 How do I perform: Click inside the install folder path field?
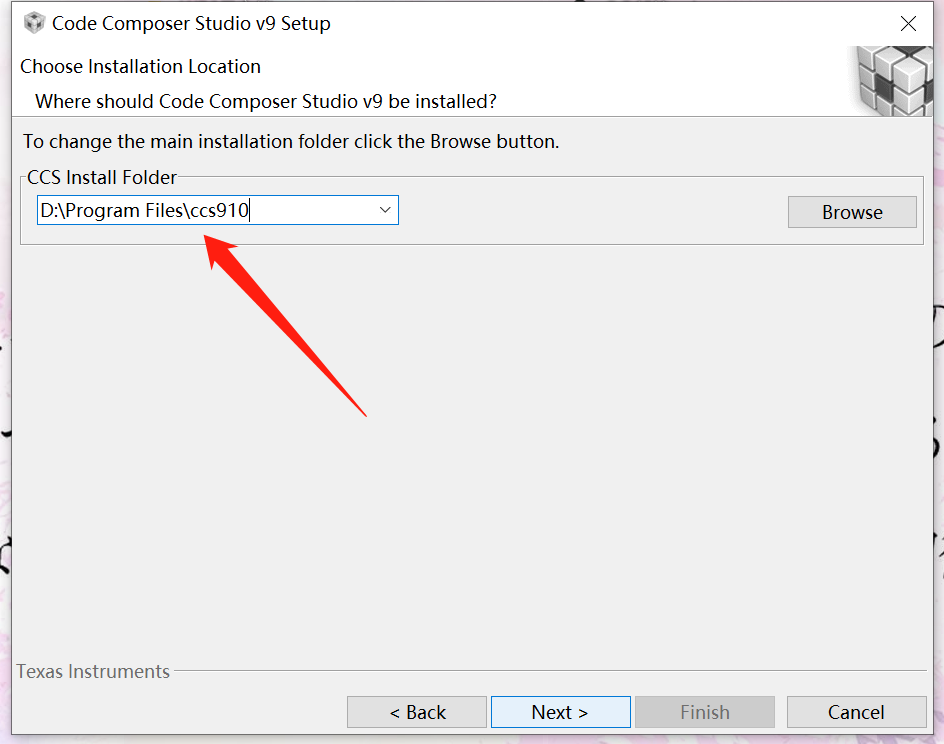pyautogui.click(x=200, y=210)
